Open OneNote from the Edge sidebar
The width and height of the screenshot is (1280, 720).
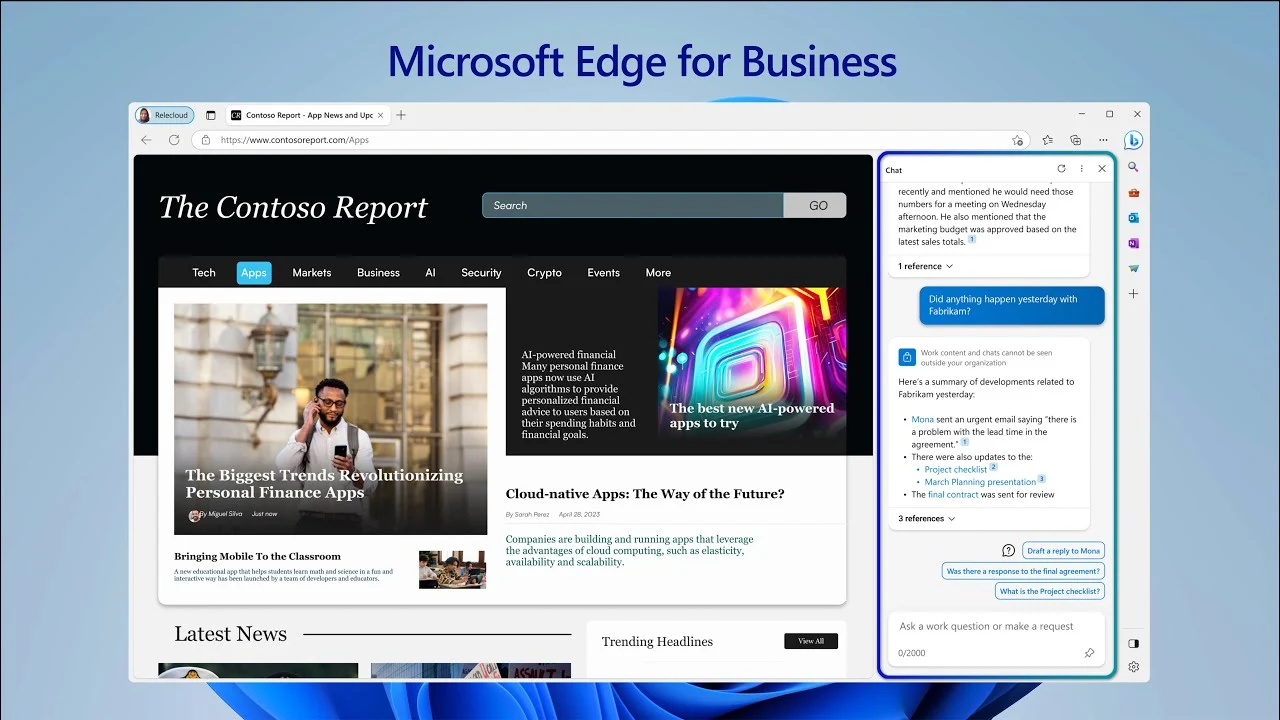(1133, 243)
